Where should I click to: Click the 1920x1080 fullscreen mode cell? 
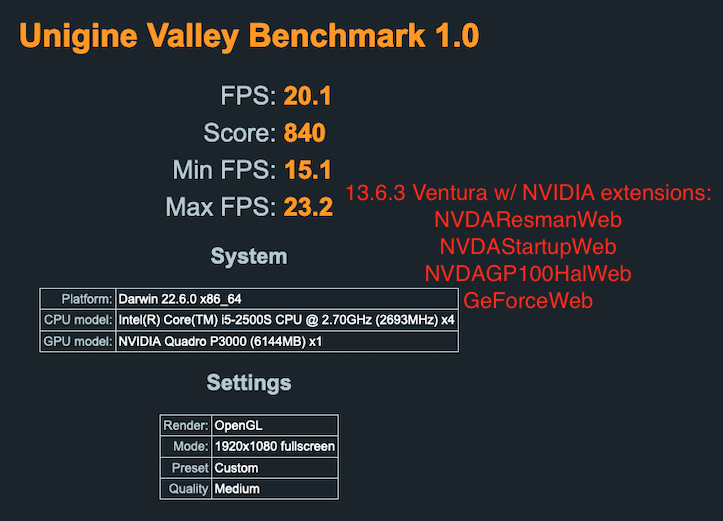click(275, 446)
